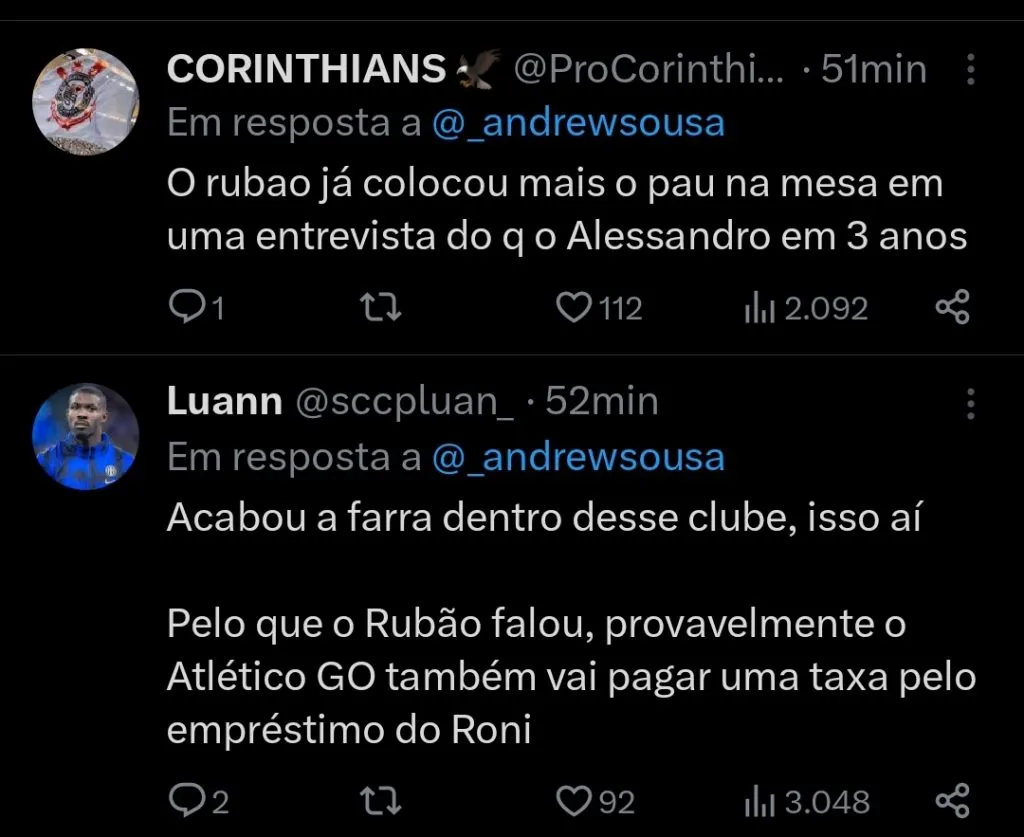Share Luann's tweet via the share icon

click(953, 800)
